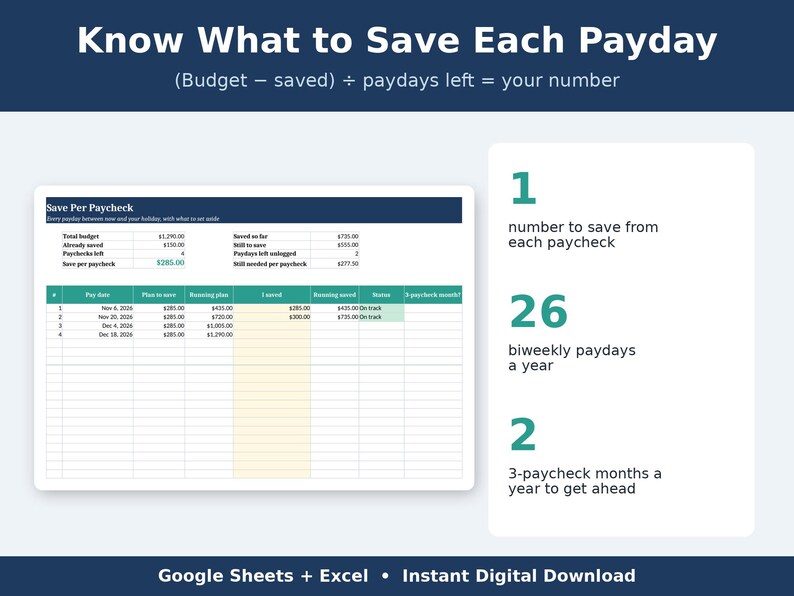794x596 pixels.
Task: Select the $435.00 running plan cell for Nov 6
Action: pos(209,308)
